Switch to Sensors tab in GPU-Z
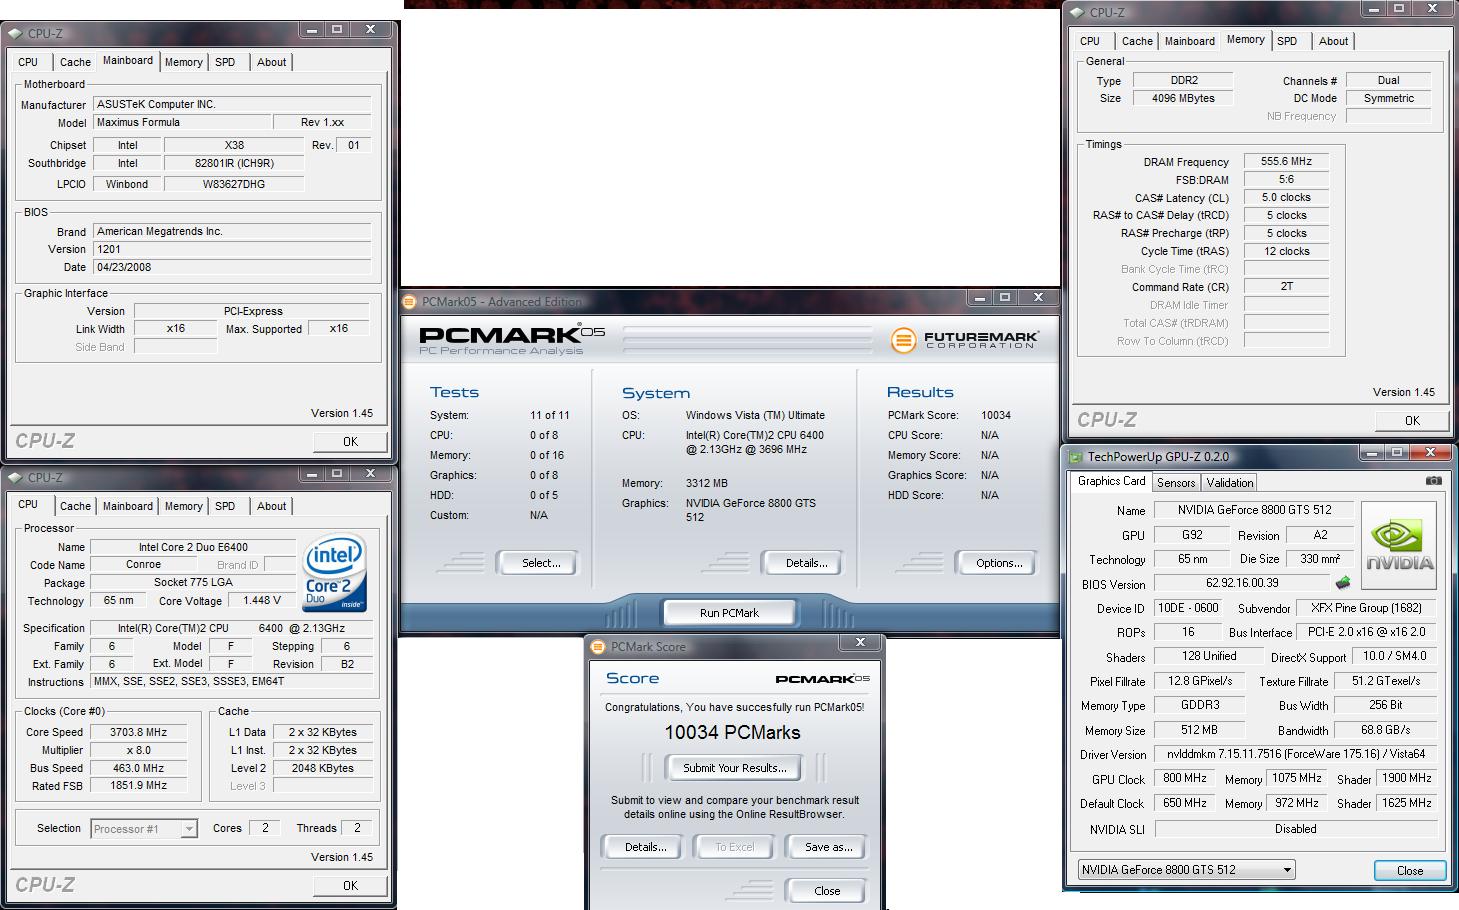The height and width of the screenshot is (910, 1459). point(1176,482)
